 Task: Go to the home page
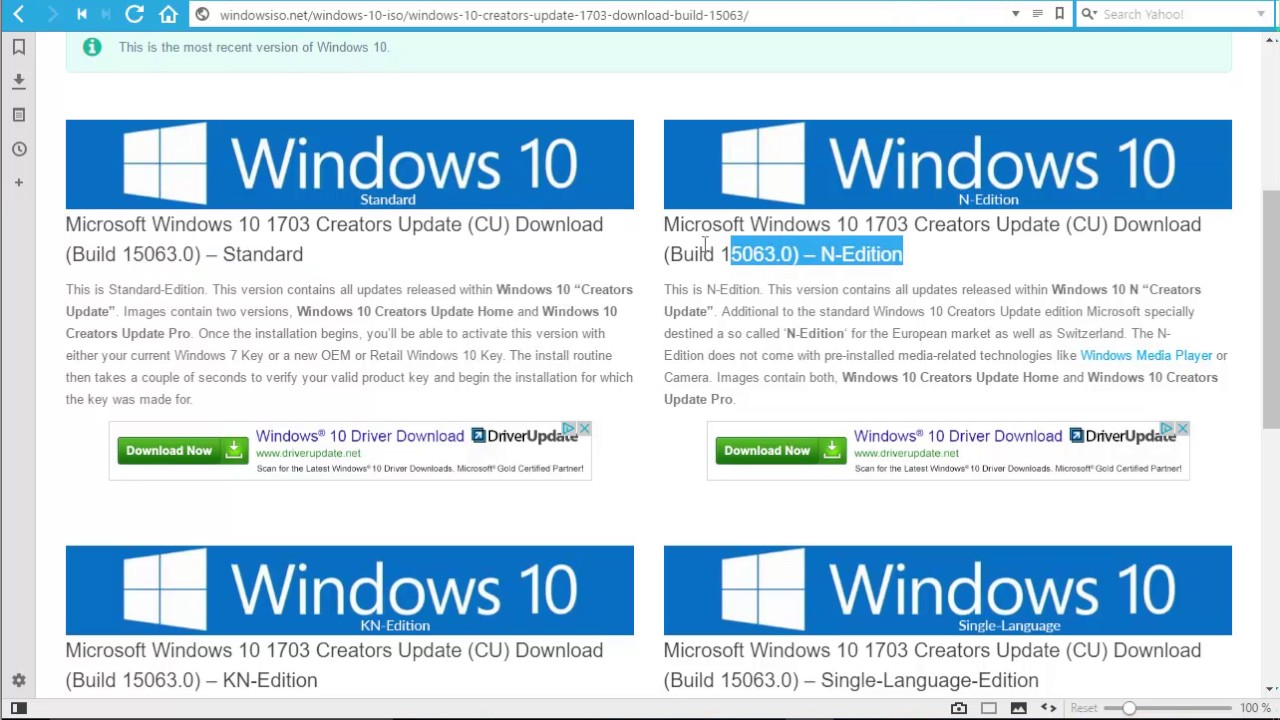pyautogui.click(x=168, y=14)
